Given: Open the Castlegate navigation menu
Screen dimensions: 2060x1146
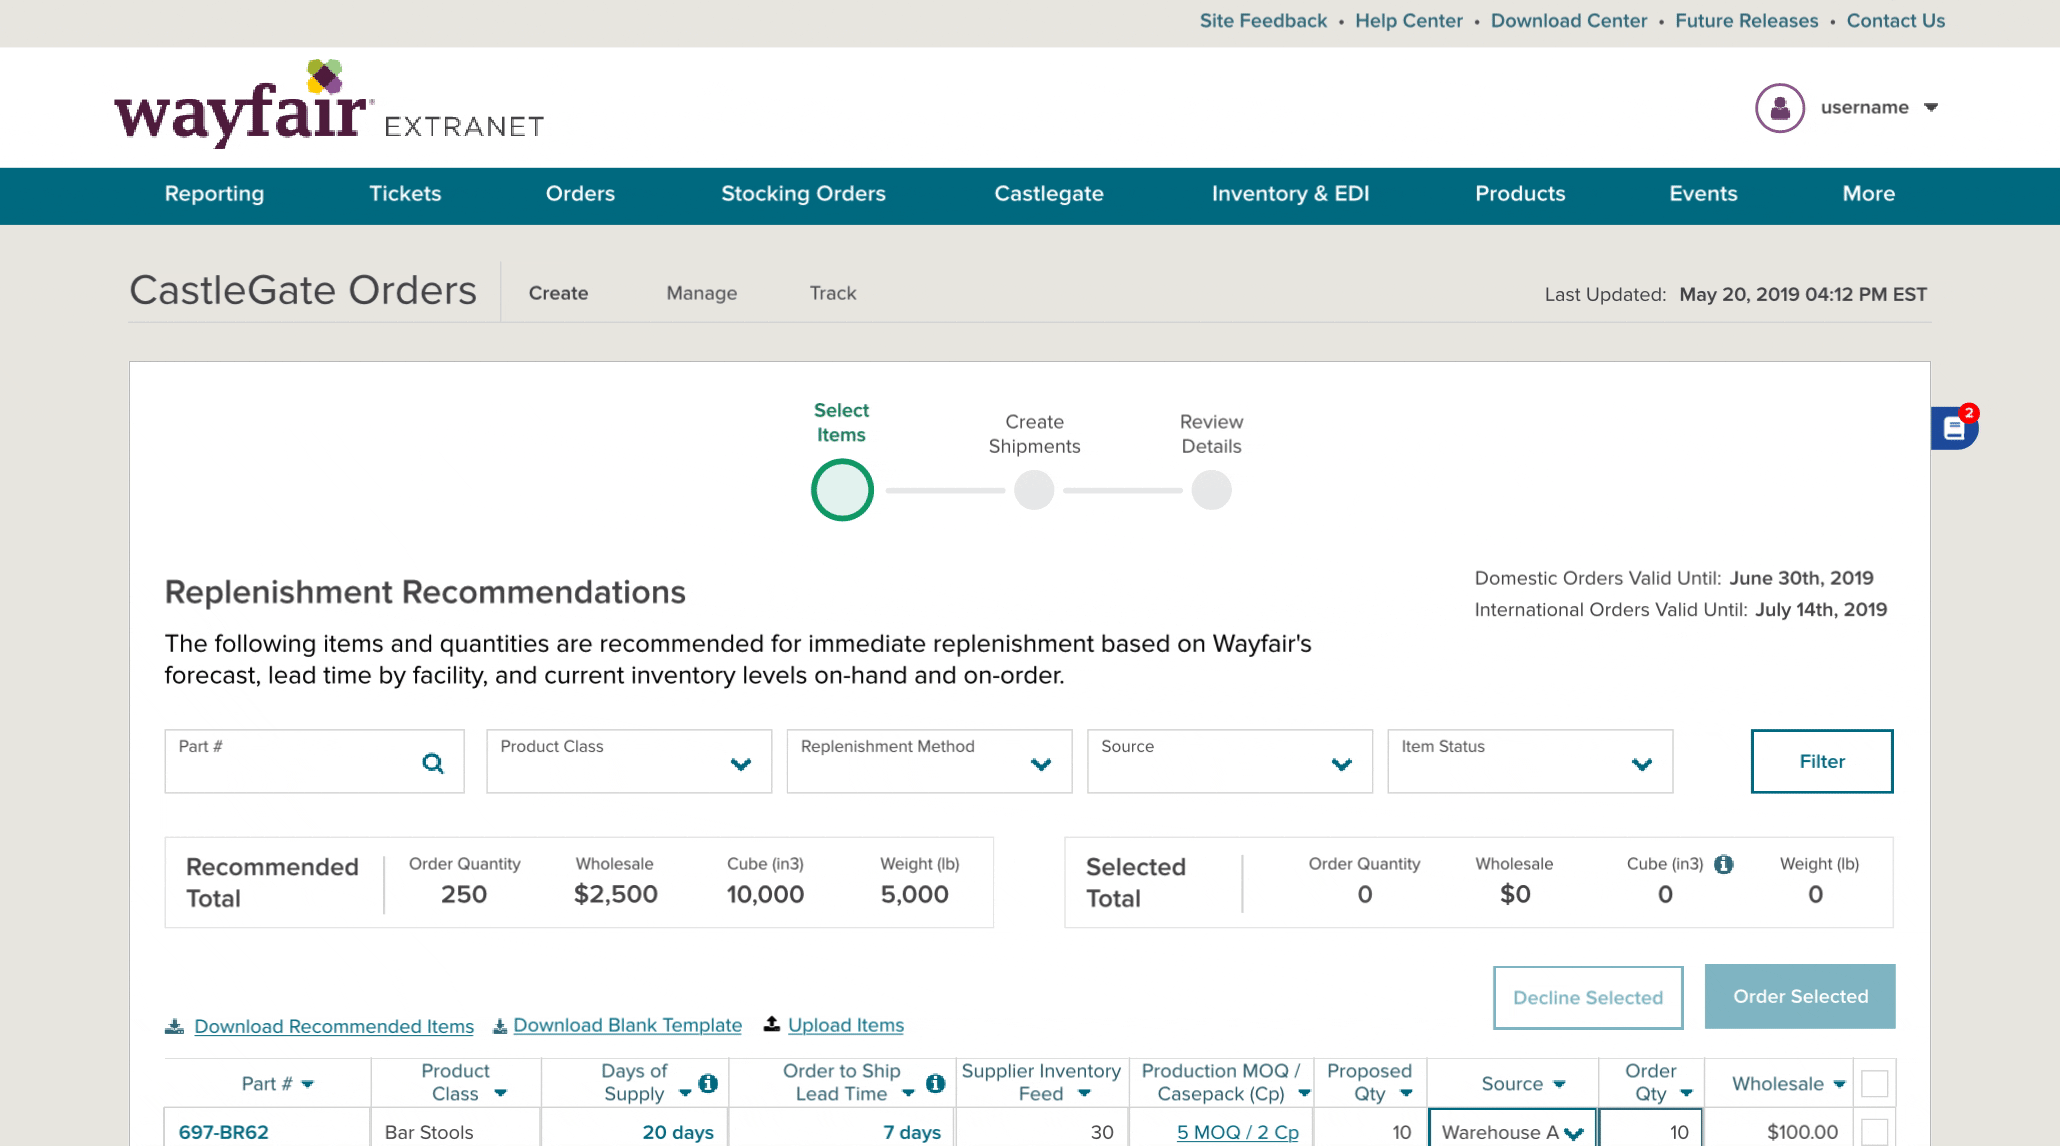Looking at the screenshot, I should (x=1048, y=194).
